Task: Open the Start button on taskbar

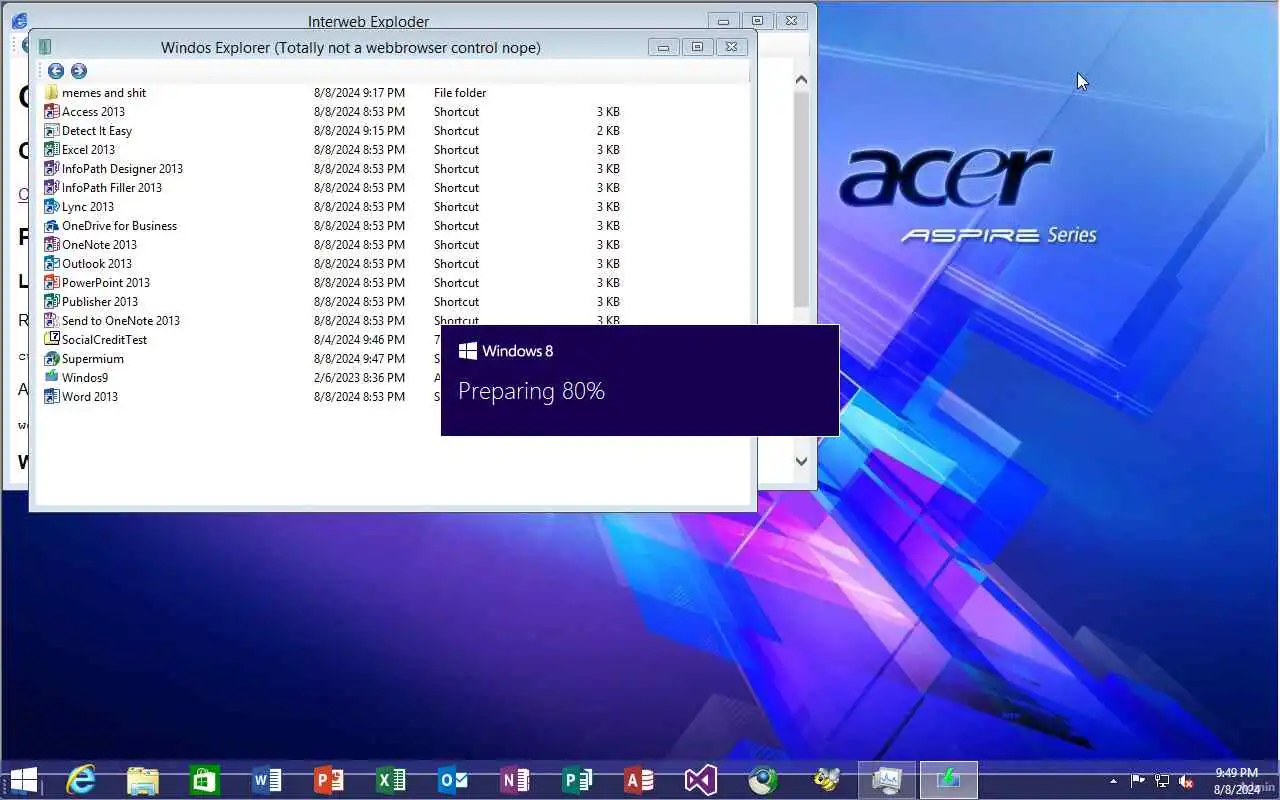Action: tap(23, 780)
